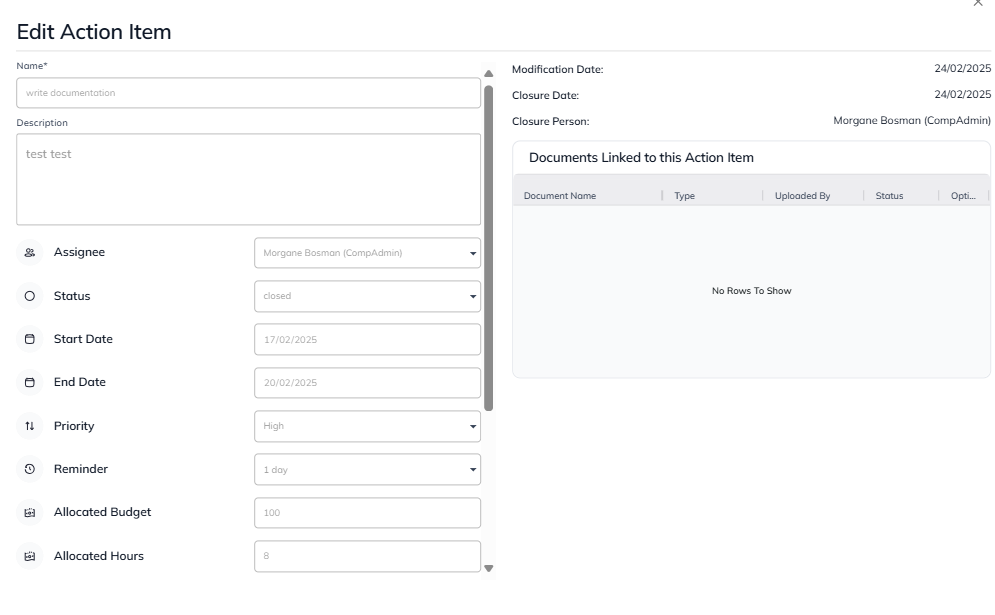The width and height of the screenshot is (995, 615).
Task: Close the Edit Action Item dialog
Action: click(978, 4)
